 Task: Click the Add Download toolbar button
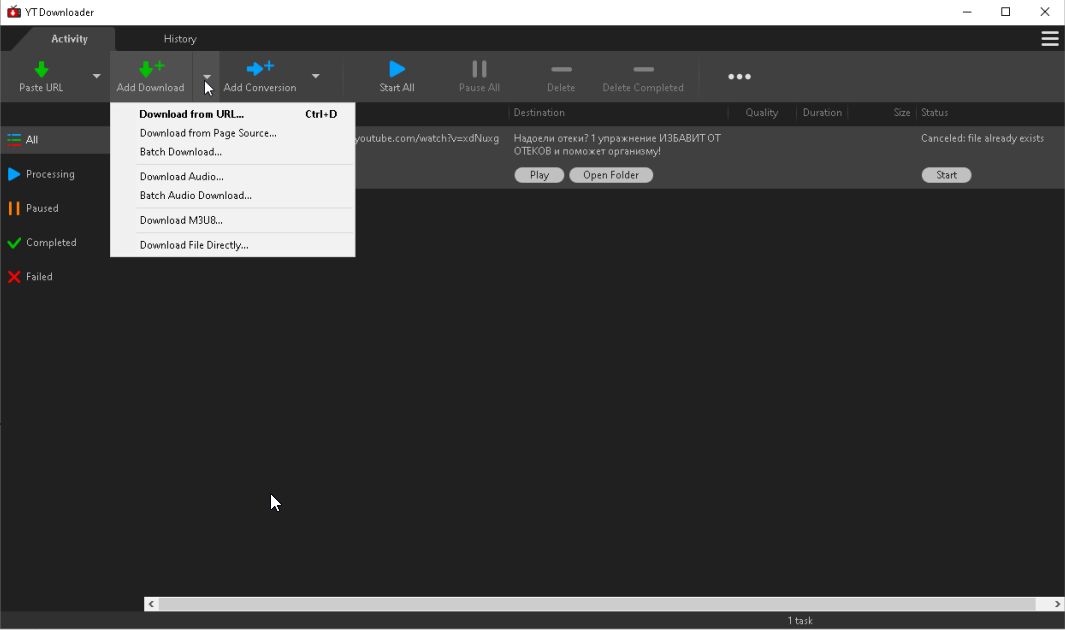pos(151,76)
